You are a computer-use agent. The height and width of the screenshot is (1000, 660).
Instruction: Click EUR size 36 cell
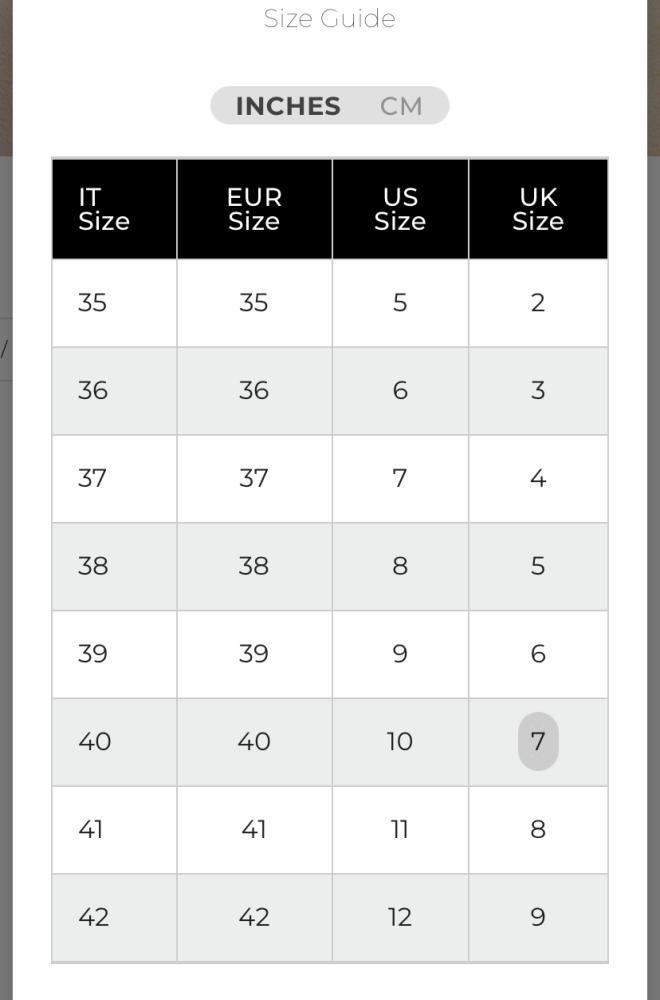coord(254,391)
